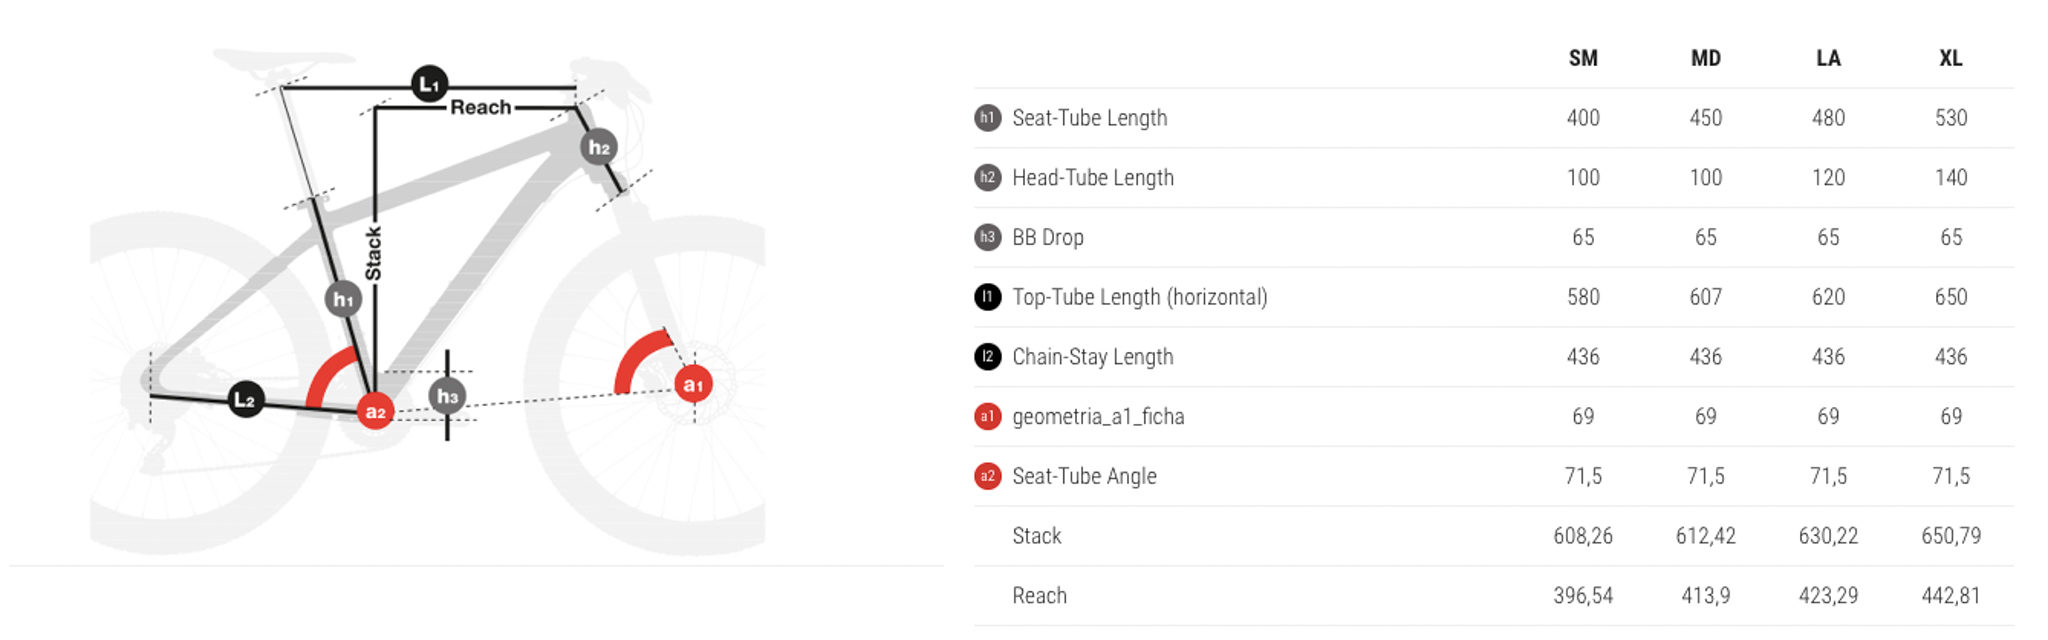This screenshot has width=2048, height=640.
Task: Click the red a2 Seat-Tube Angle badge
Action: tap(987, 476)
